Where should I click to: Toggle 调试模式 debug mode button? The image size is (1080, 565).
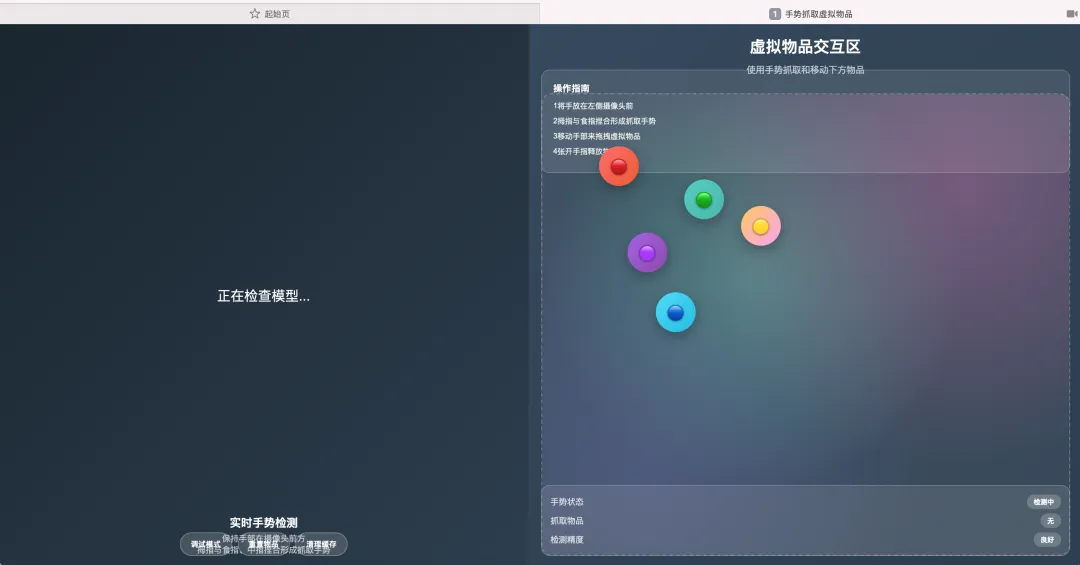206,544
